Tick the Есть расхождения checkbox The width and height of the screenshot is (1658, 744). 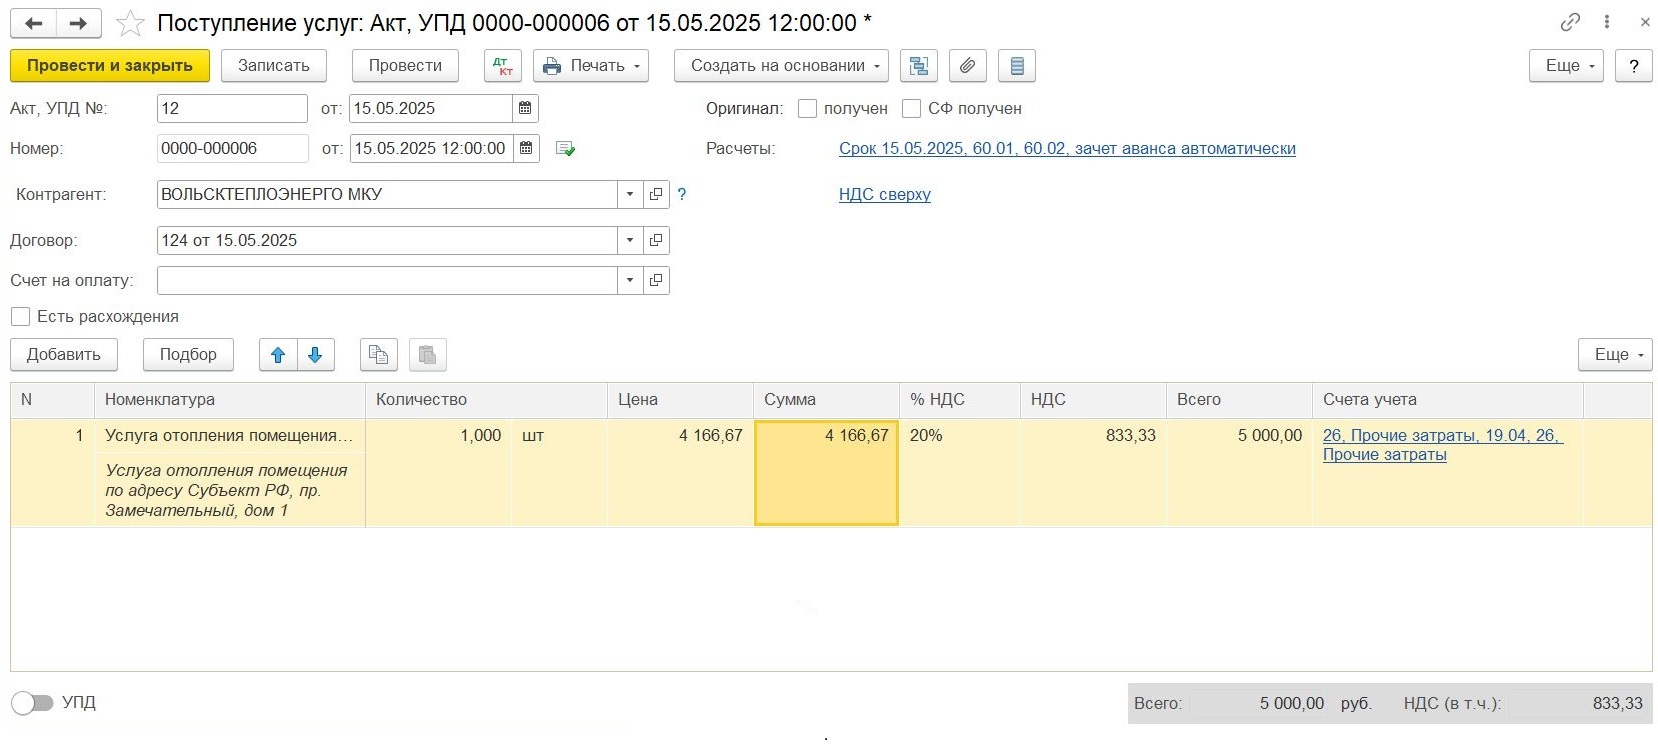tap(20, 317)
